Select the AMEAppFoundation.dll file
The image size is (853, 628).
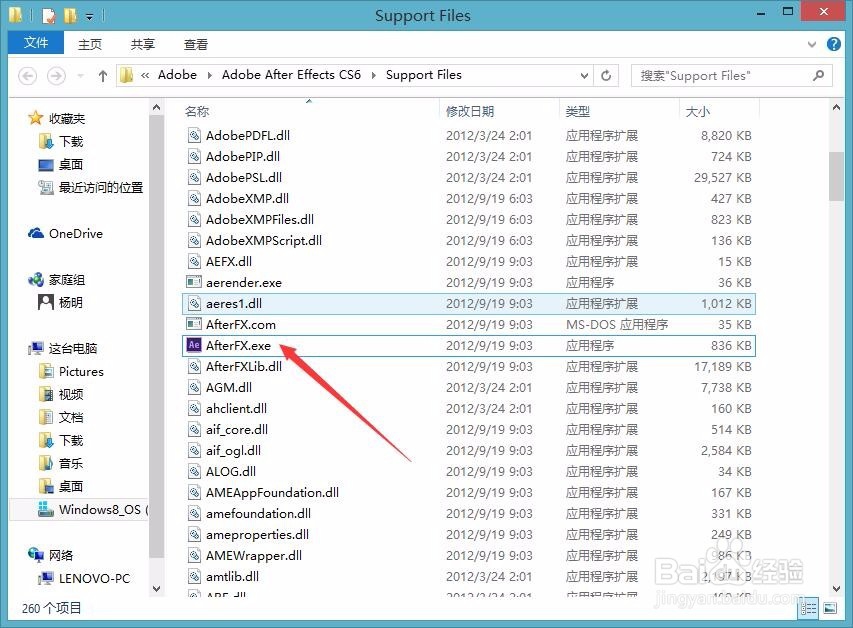coord(468,492)
